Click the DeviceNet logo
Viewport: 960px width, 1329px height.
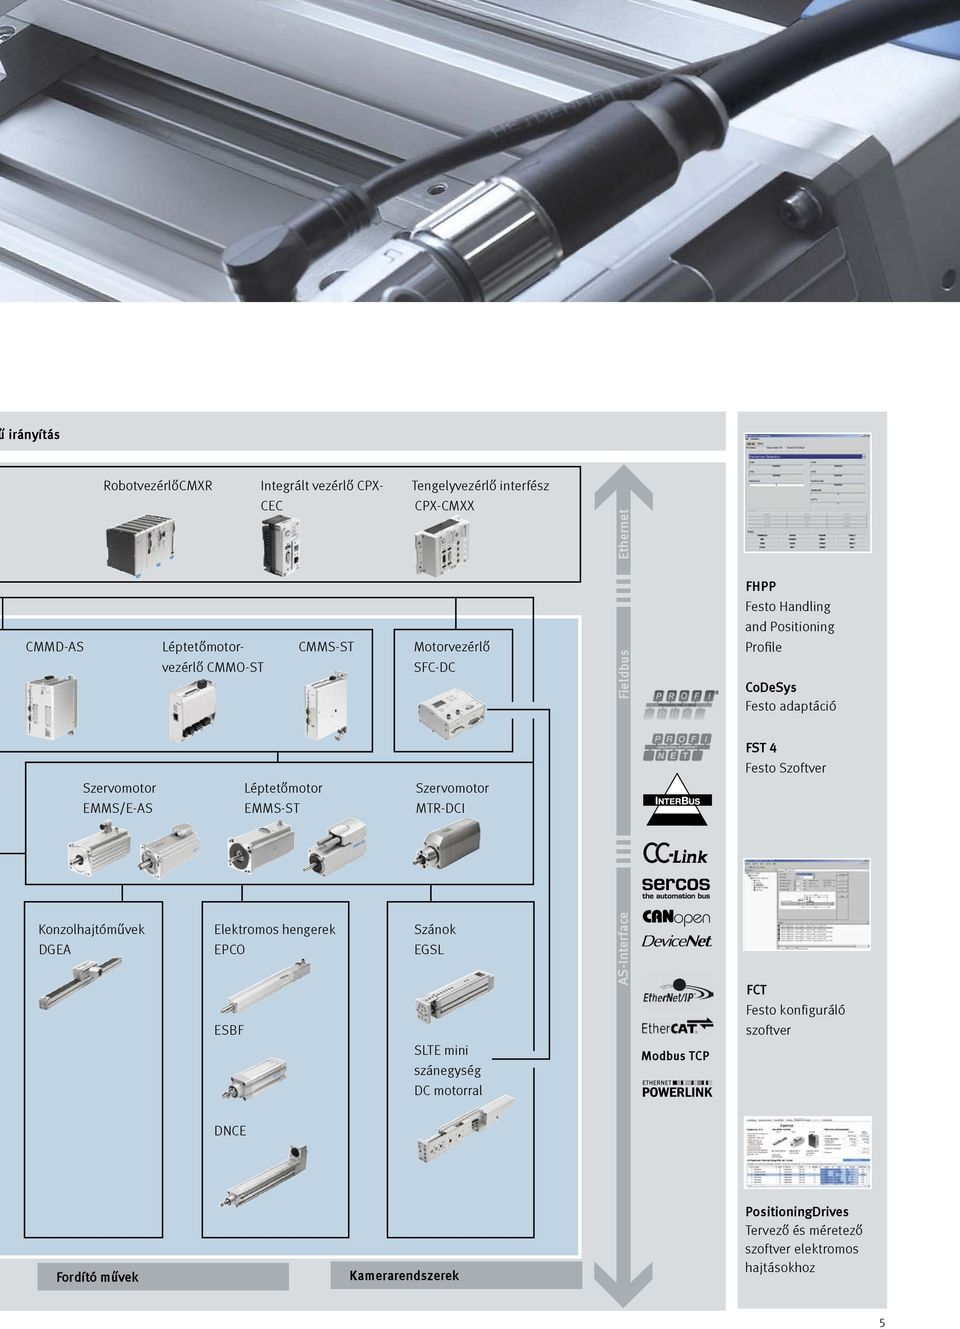(x=677, y=941)
